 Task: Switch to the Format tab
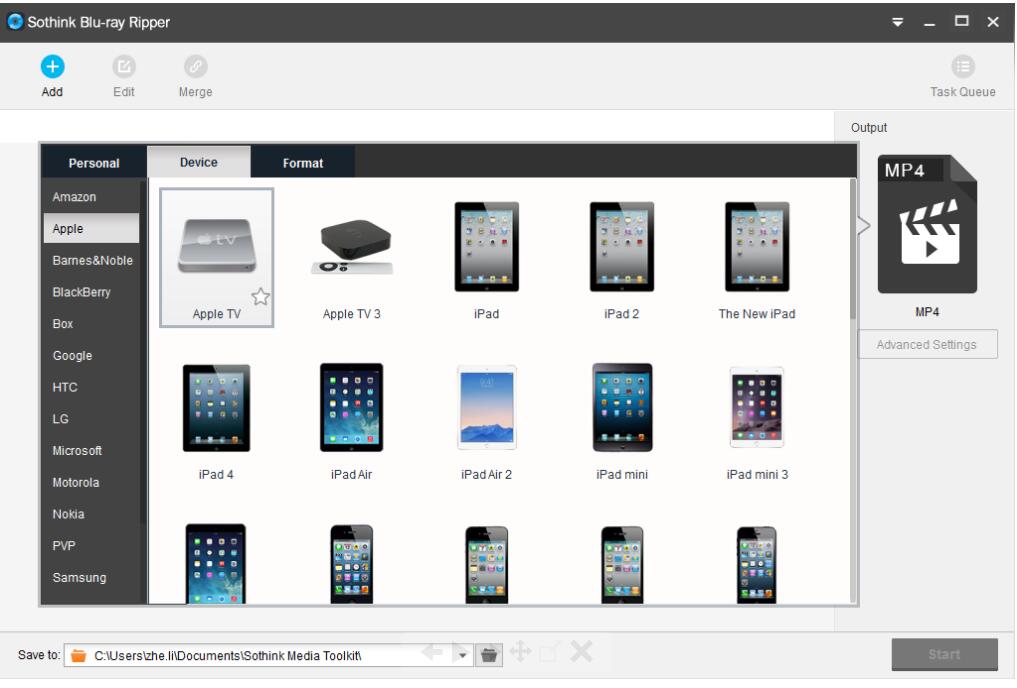pyautogui.click(x=303, y=163)
